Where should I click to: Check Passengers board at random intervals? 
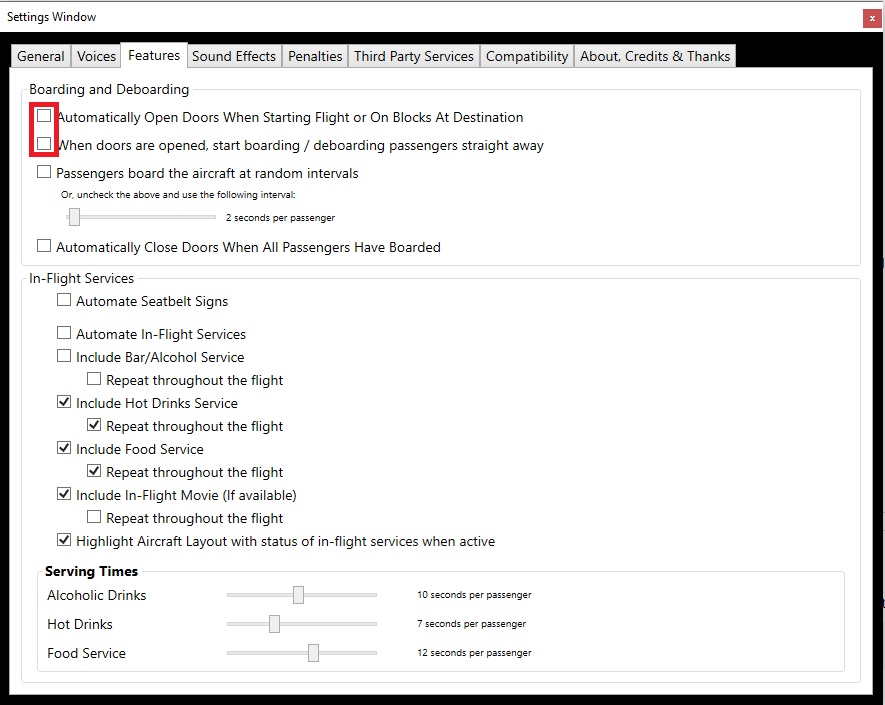(44, 172)
